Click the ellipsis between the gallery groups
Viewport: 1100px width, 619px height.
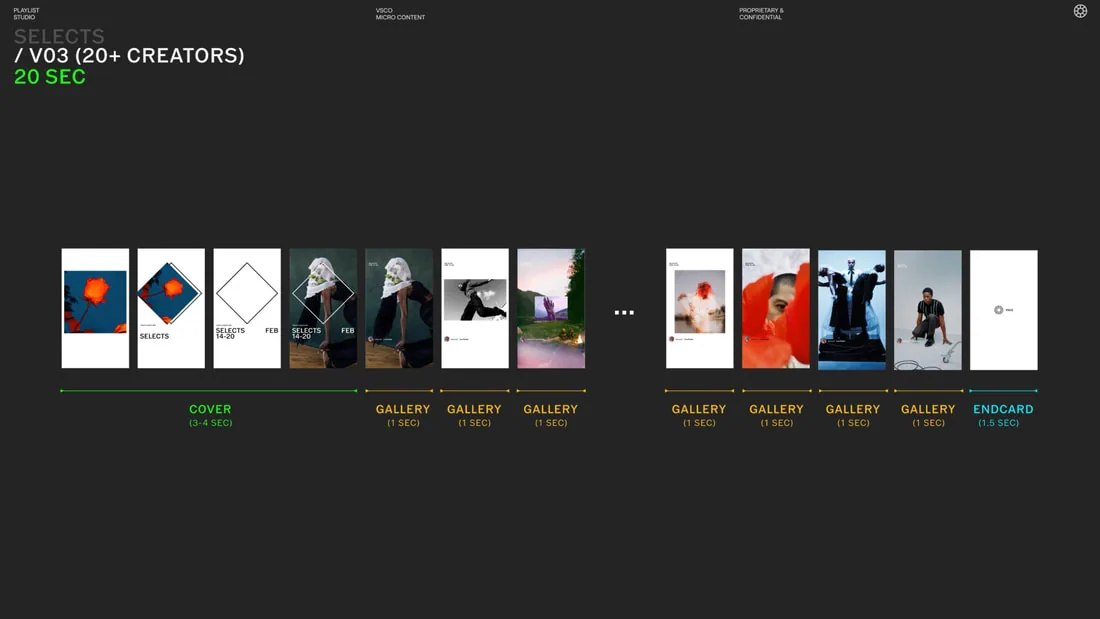point(624,312)
